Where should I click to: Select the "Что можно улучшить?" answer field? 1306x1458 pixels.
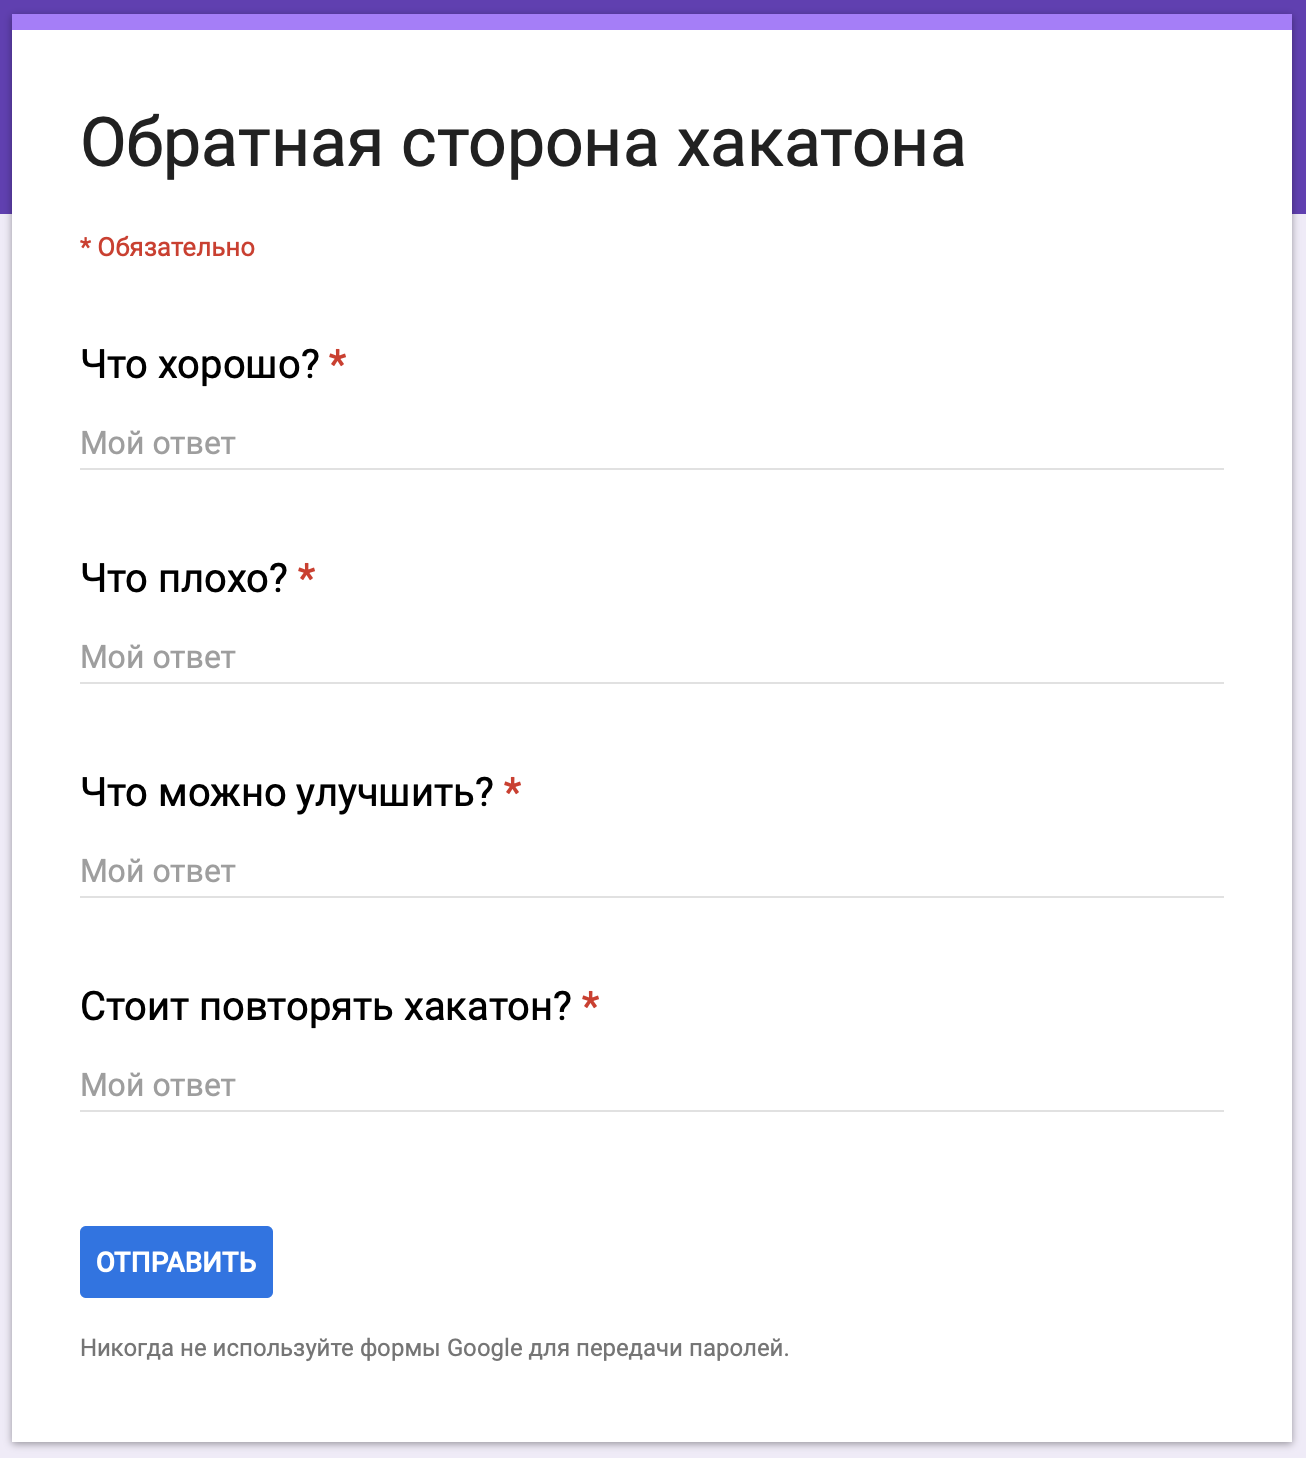pyautogui.click(x=652, y=872)
